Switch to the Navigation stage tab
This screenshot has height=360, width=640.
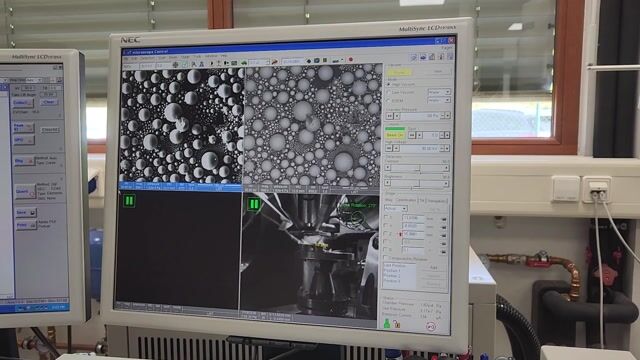[x=436, y=200]
